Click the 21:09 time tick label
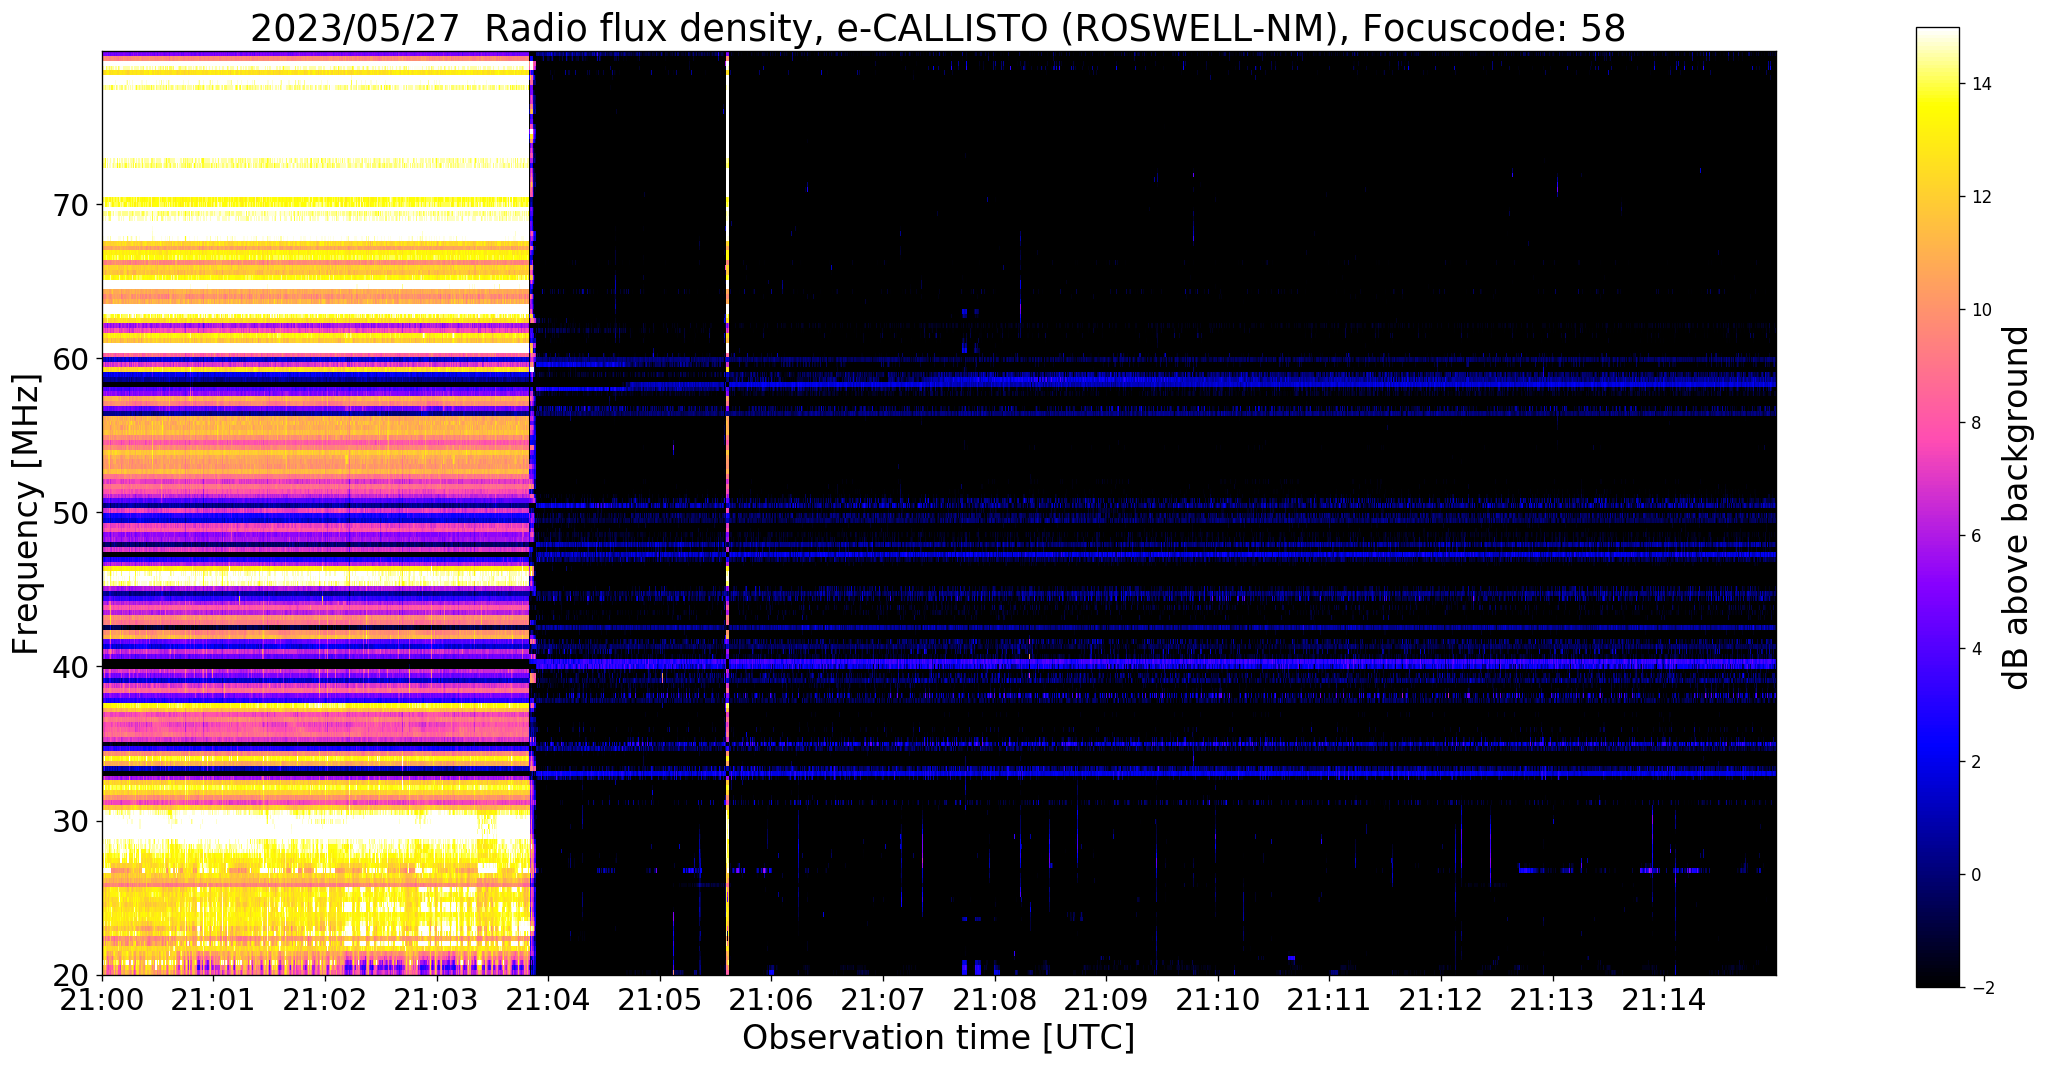The image size is (2047, 1067). tap(1106, 1000)
